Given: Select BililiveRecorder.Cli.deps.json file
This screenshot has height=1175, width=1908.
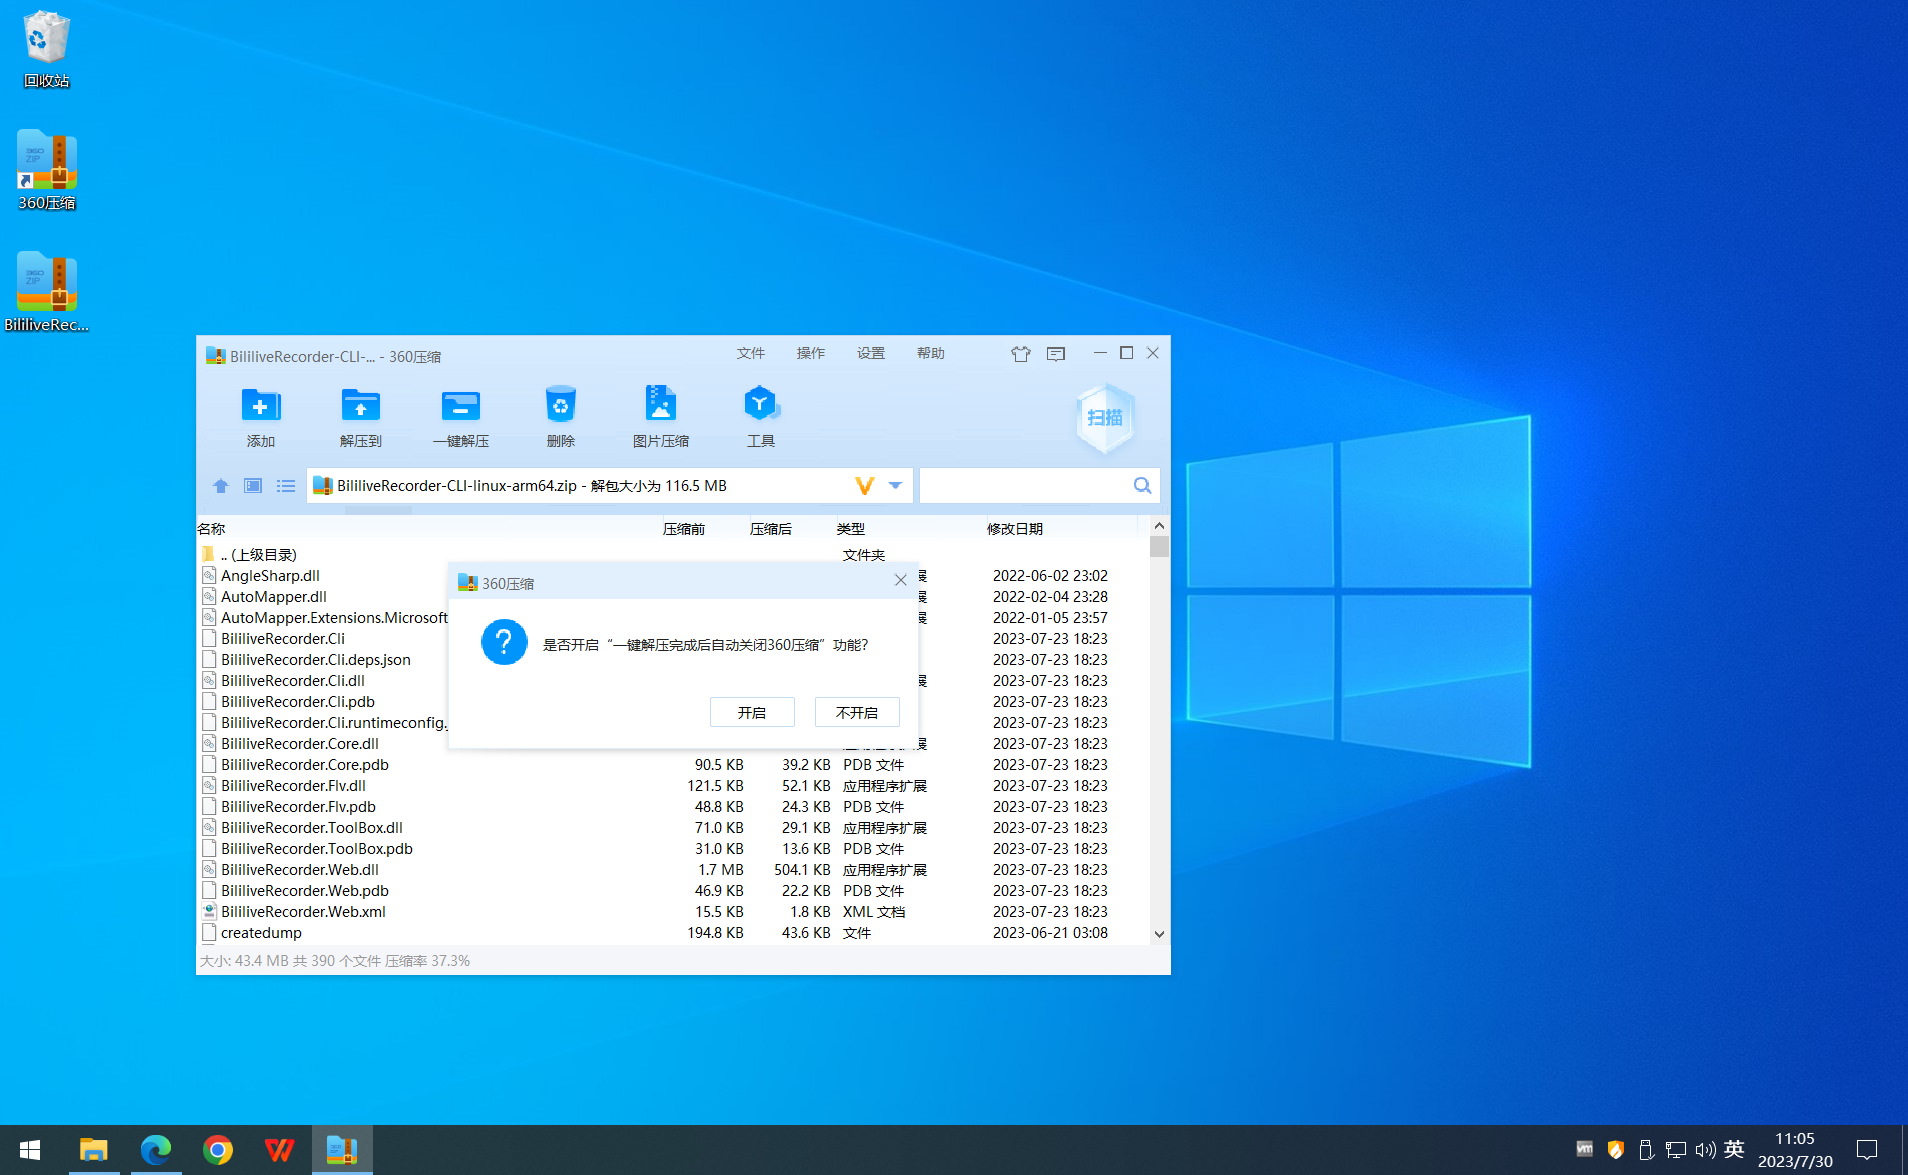Looking at the screenshot, I should tap(316, 660).
